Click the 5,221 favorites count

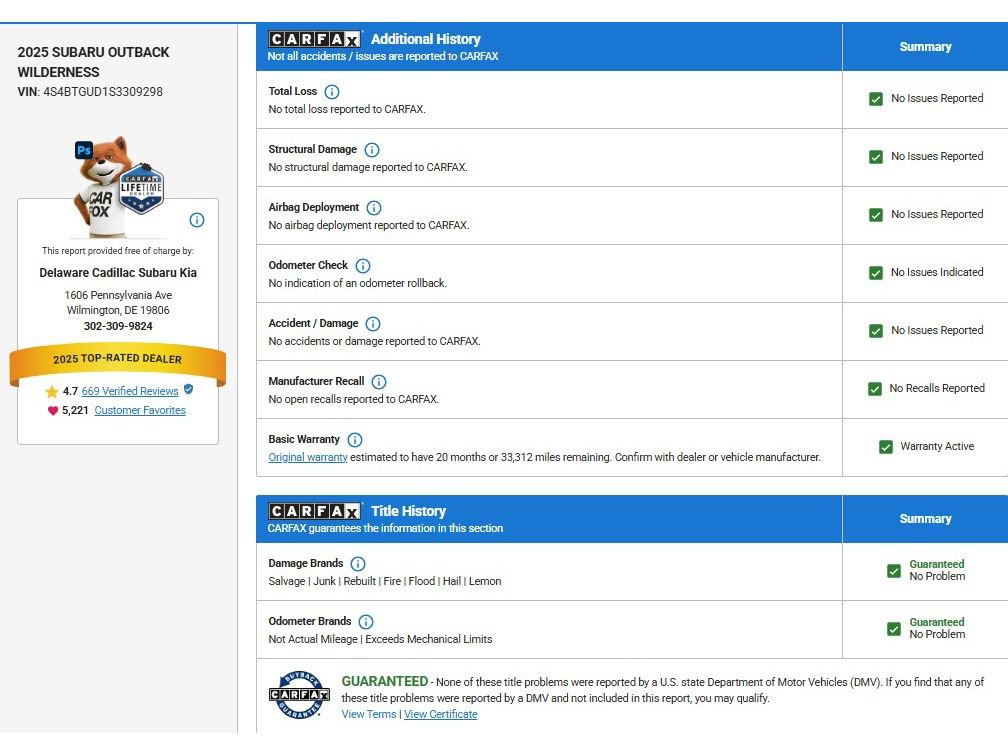75,410
